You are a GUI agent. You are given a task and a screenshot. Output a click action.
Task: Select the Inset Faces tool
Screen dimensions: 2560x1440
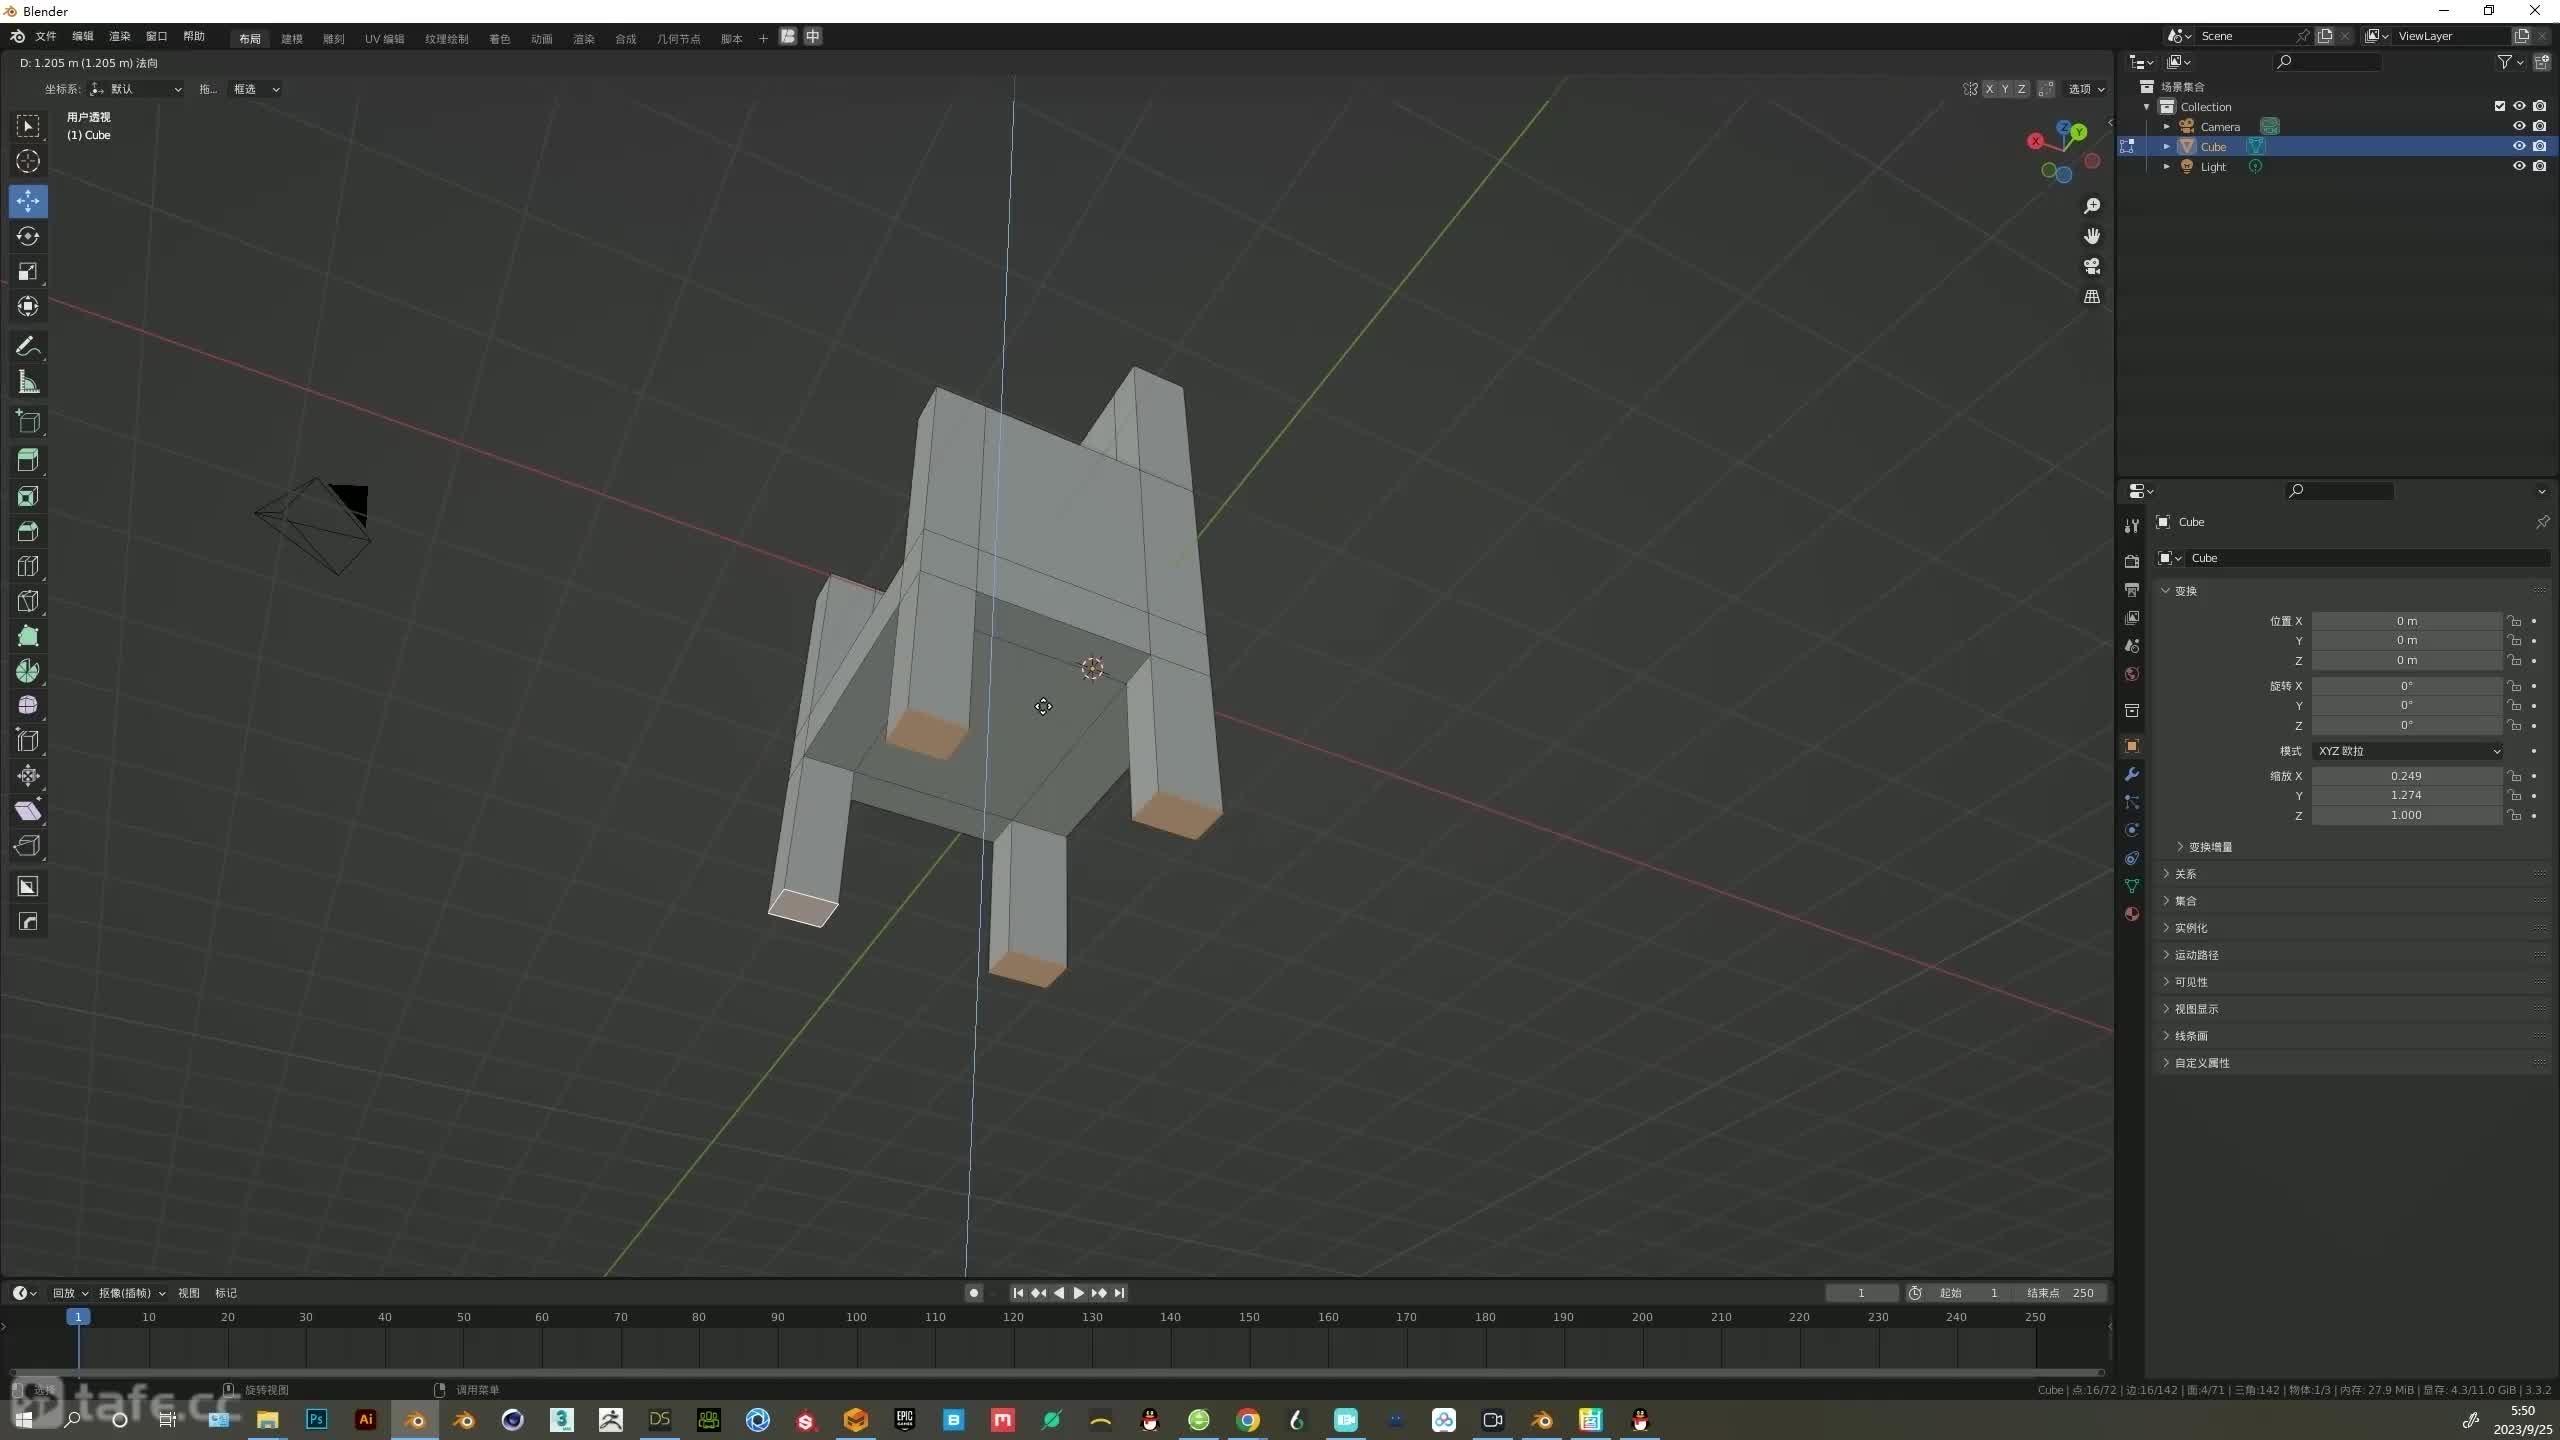28,496
